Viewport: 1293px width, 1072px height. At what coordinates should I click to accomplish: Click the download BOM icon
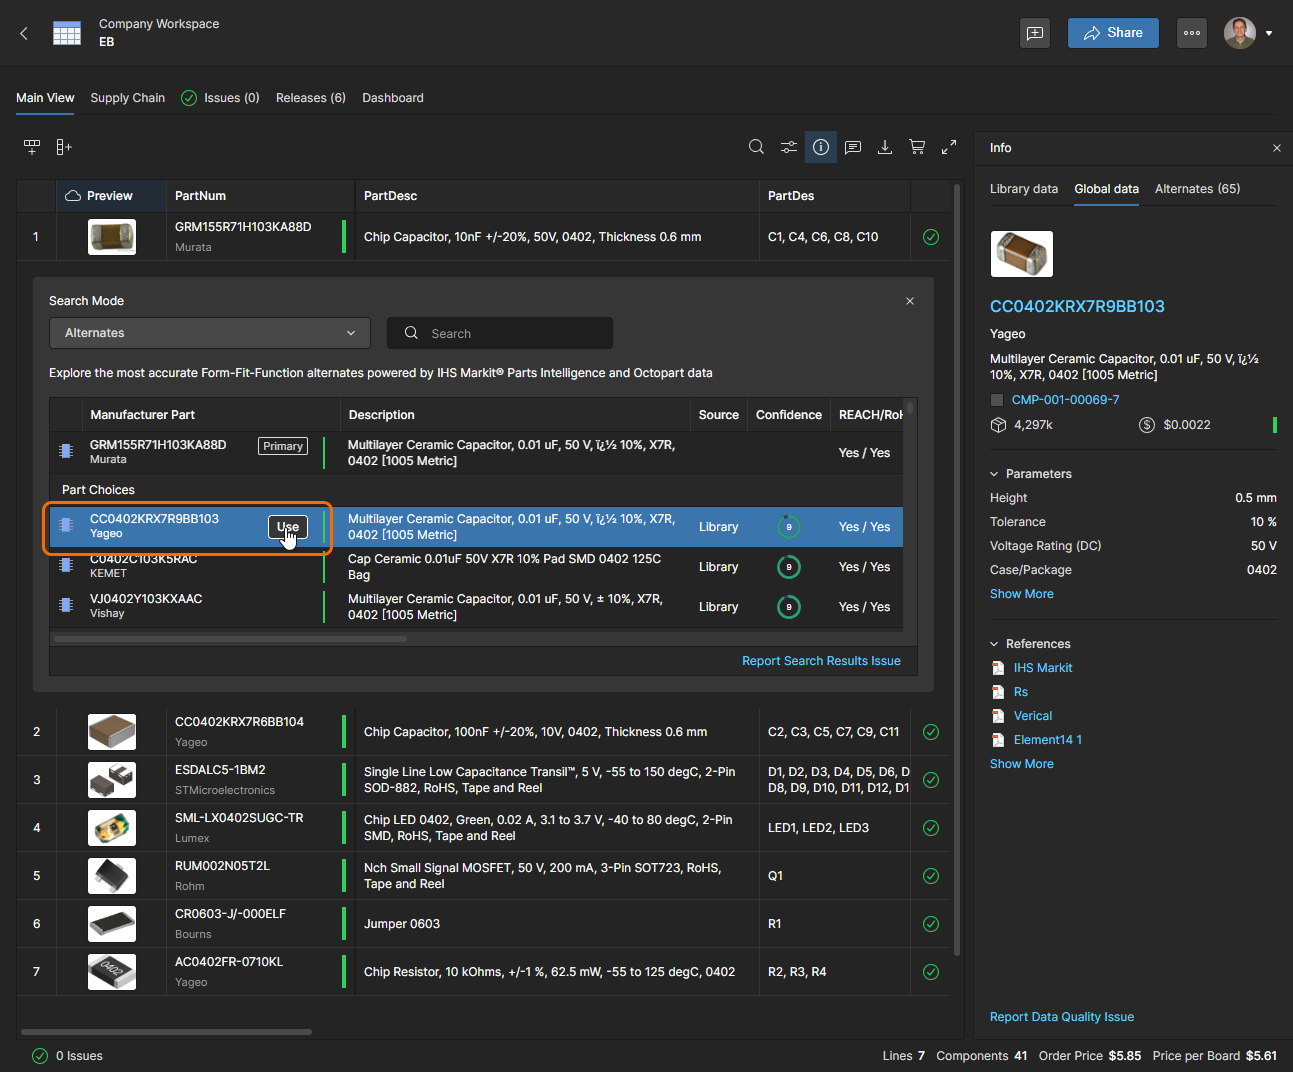tap(885, 147)
